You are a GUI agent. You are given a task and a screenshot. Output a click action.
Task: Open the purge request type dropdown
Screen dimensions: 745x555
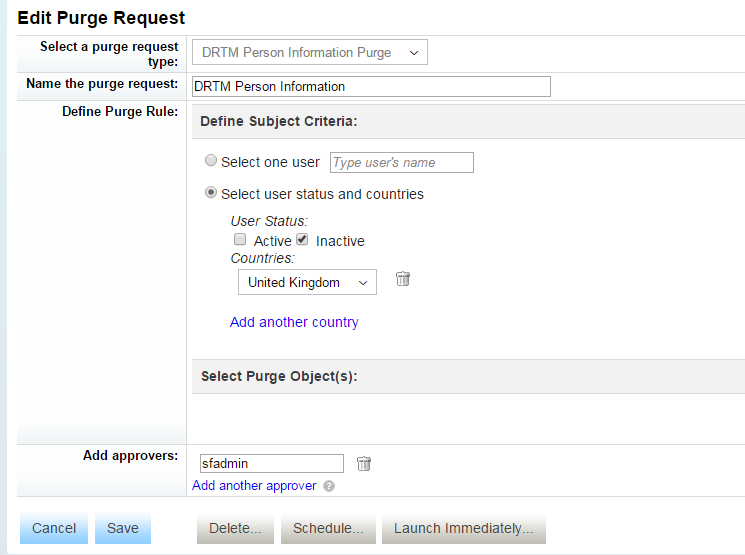coord(310,52)
